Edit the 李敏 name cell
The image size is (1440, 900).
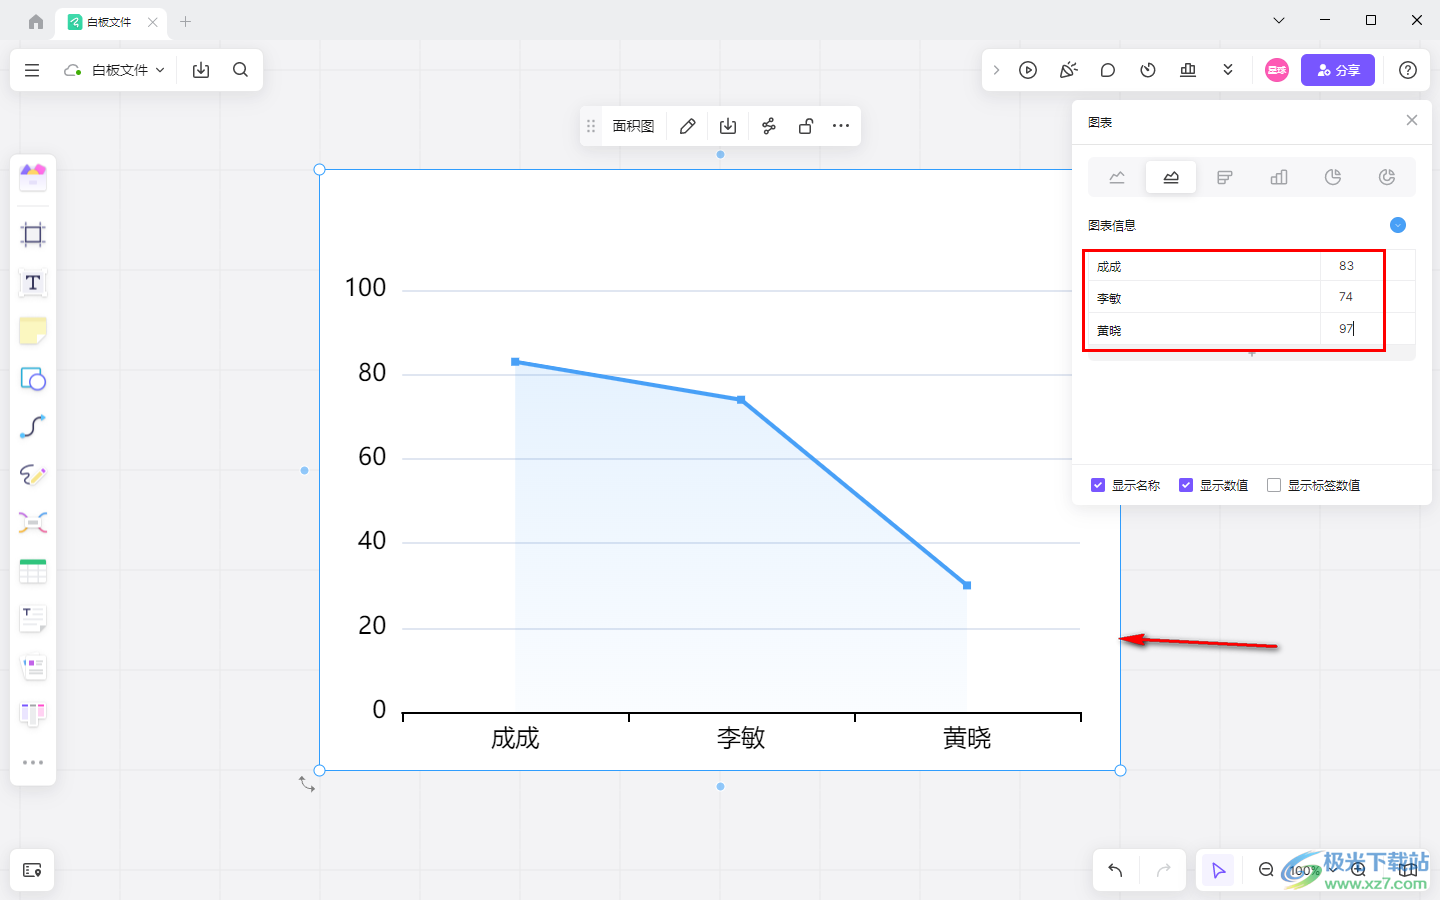(1204, 298)
